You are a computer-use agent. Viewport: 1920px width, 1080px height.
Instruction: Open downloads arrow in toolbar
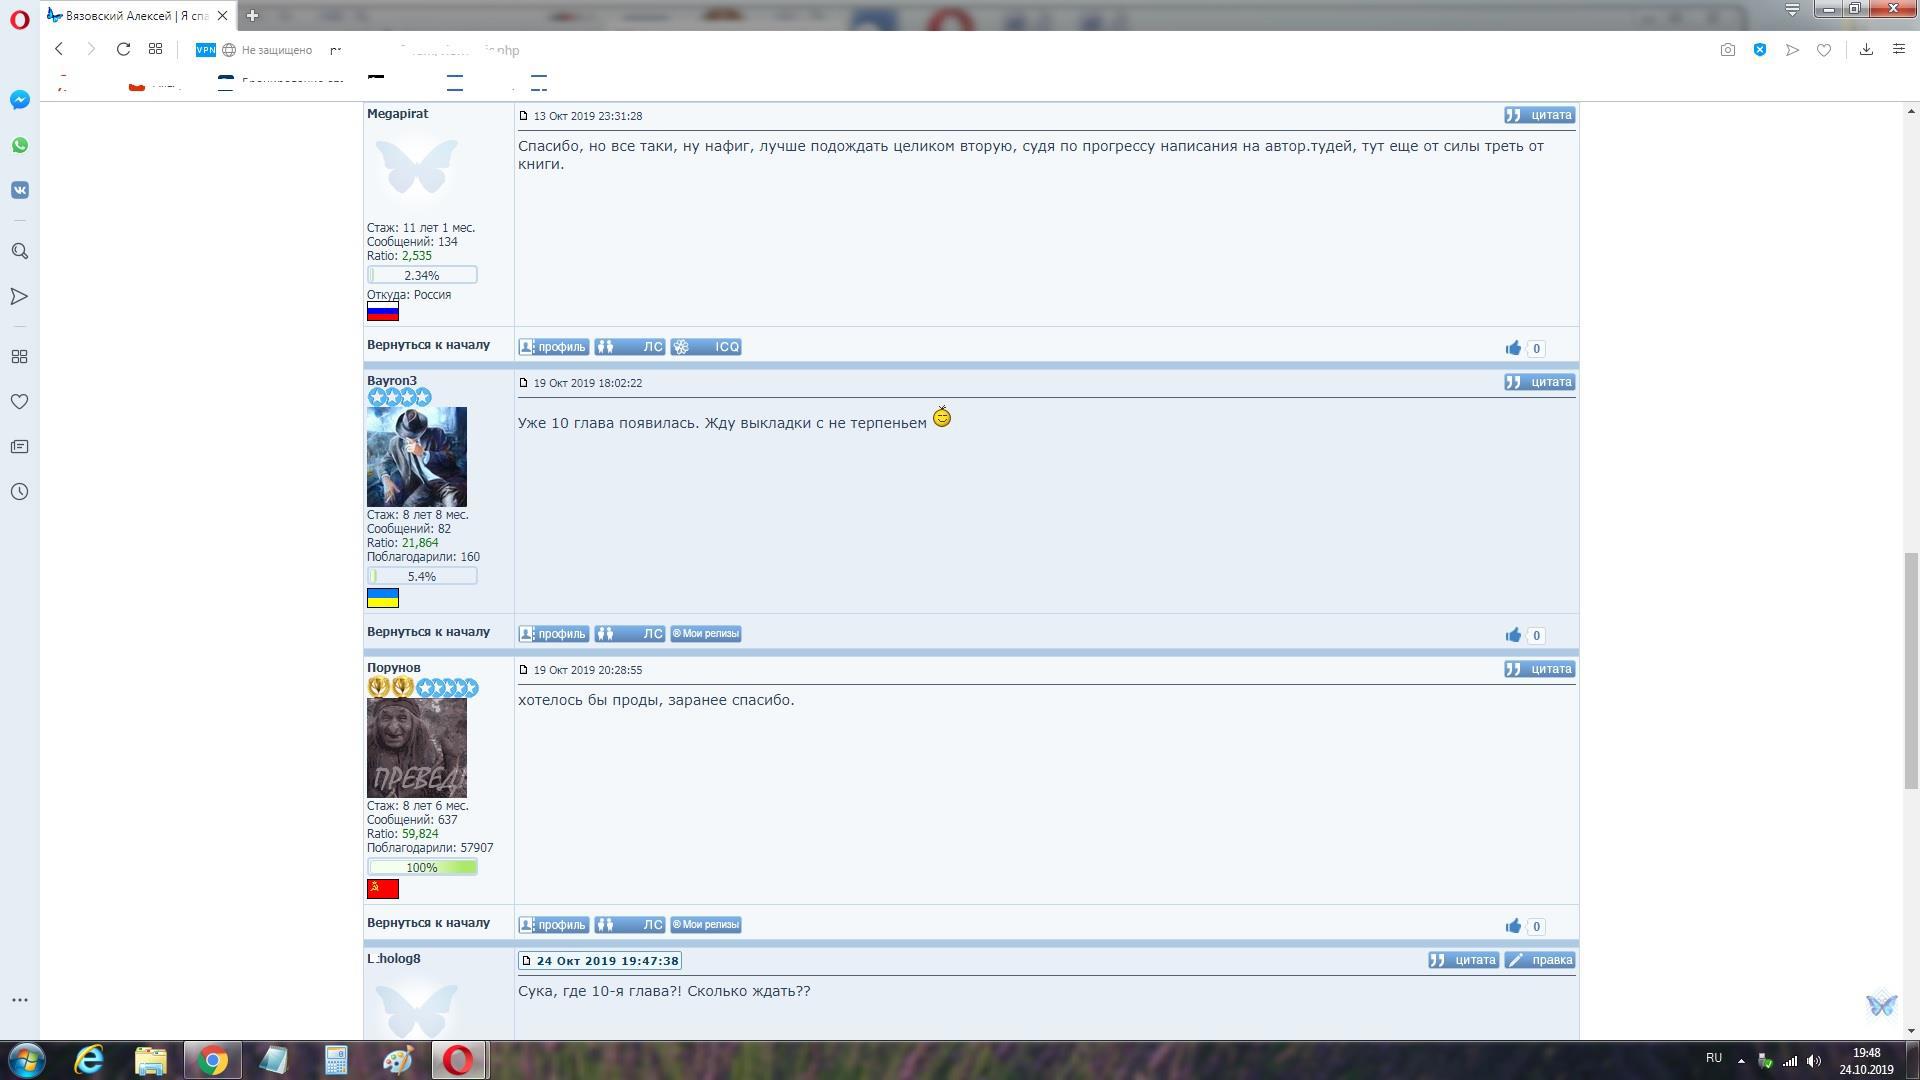click(x=1866, y=50)
